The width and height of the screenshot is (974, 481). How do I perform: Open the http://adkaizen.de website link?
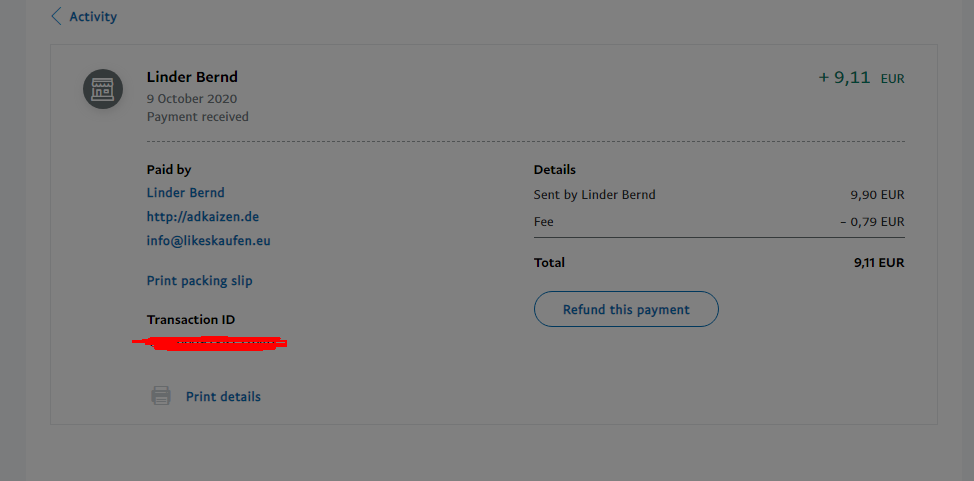[x=203, y=217]
